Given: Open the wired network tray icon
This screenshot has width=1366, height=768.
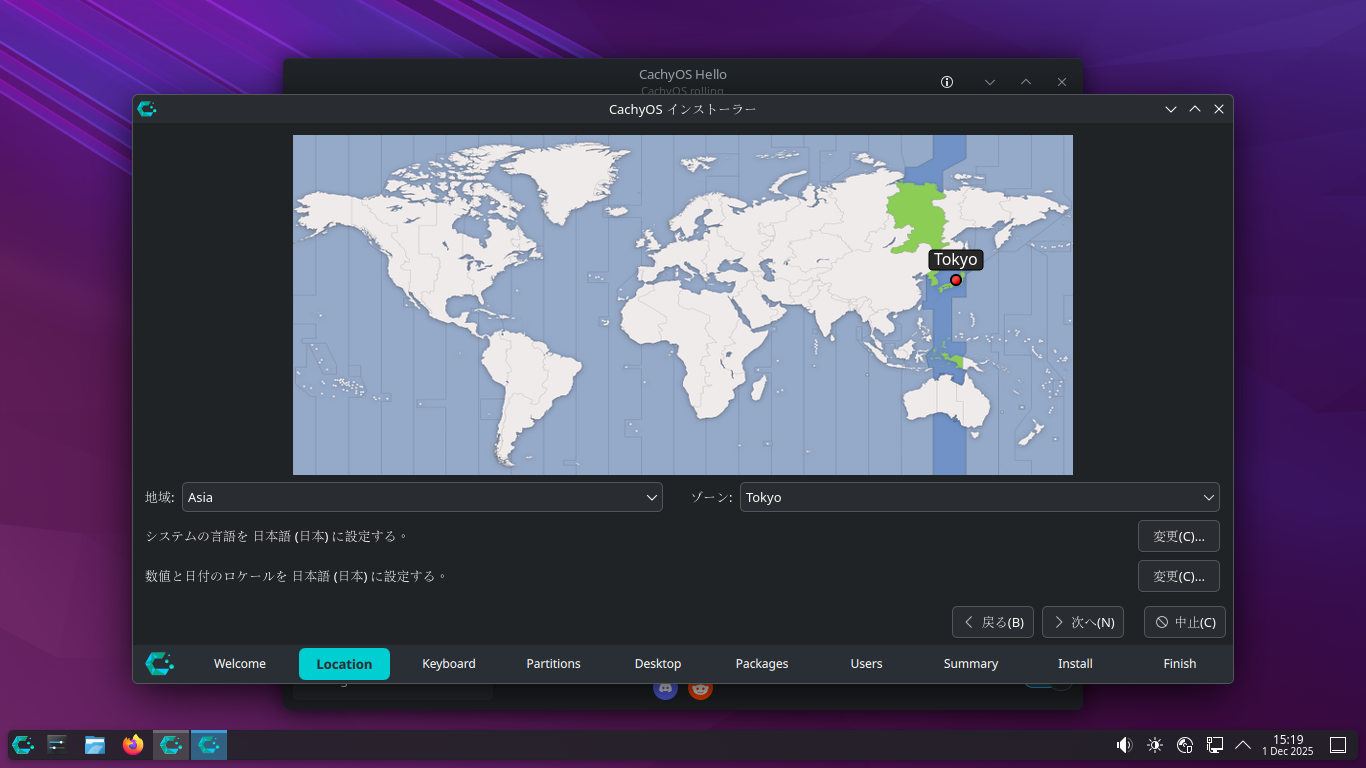Looking at the screenshot, I should 1215,745.
